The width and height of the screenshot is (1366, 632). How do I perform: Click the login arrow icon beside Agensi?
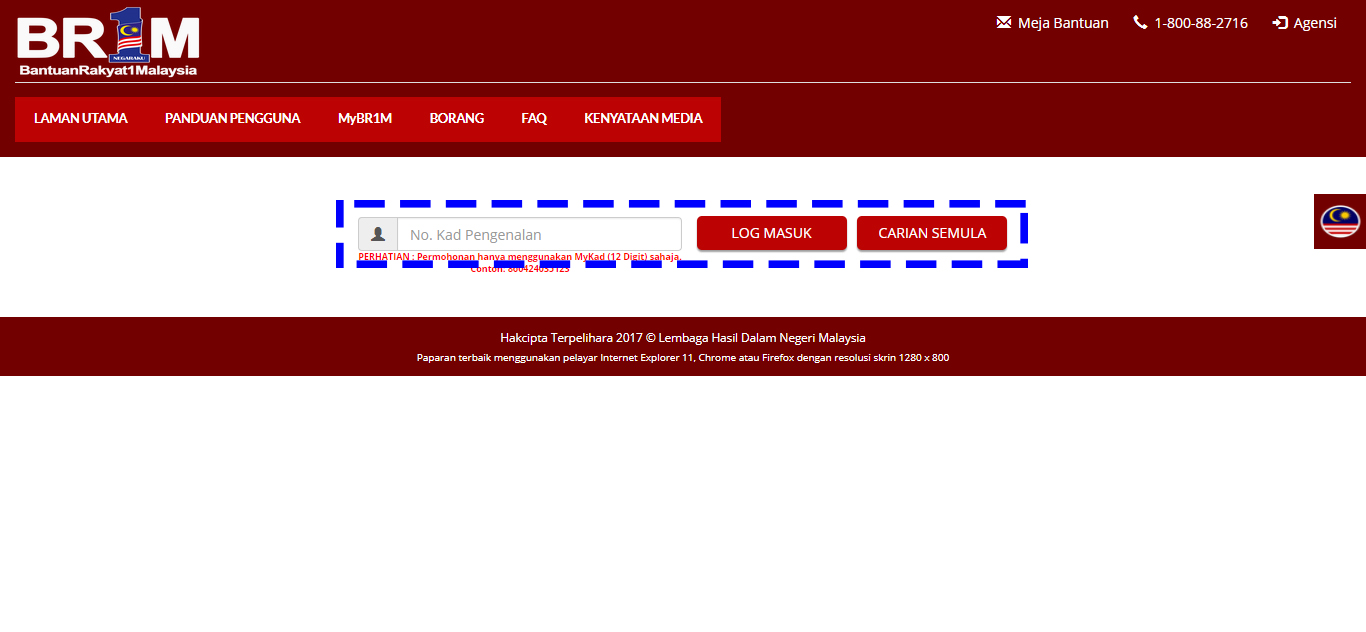coord(1280,22)
